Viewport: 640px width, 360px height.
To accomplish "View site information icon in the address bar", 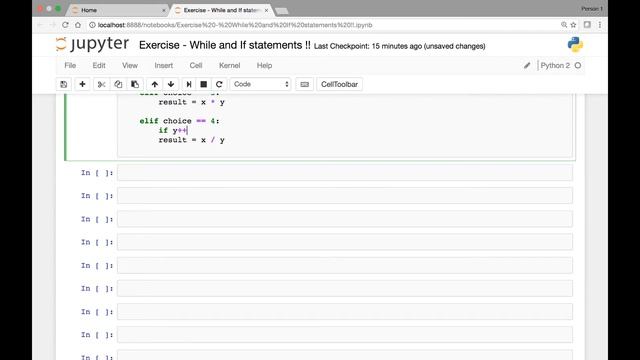I will 92,25.
